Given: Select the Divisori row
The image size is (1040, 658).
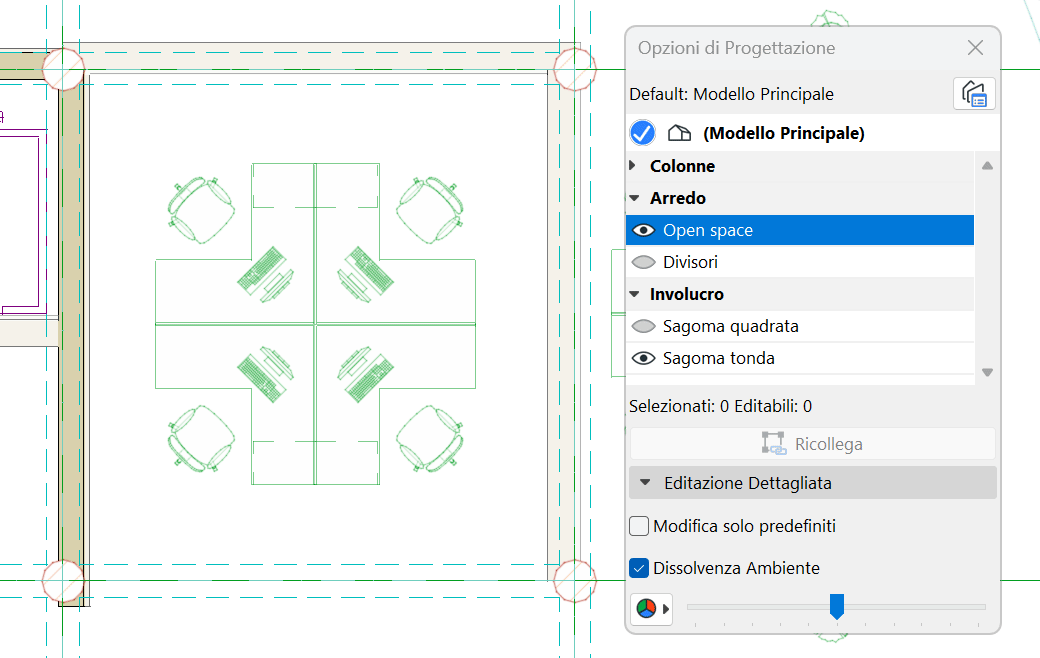Looking at the screenshot, I should pyautogui.click(x=800, y=262).
